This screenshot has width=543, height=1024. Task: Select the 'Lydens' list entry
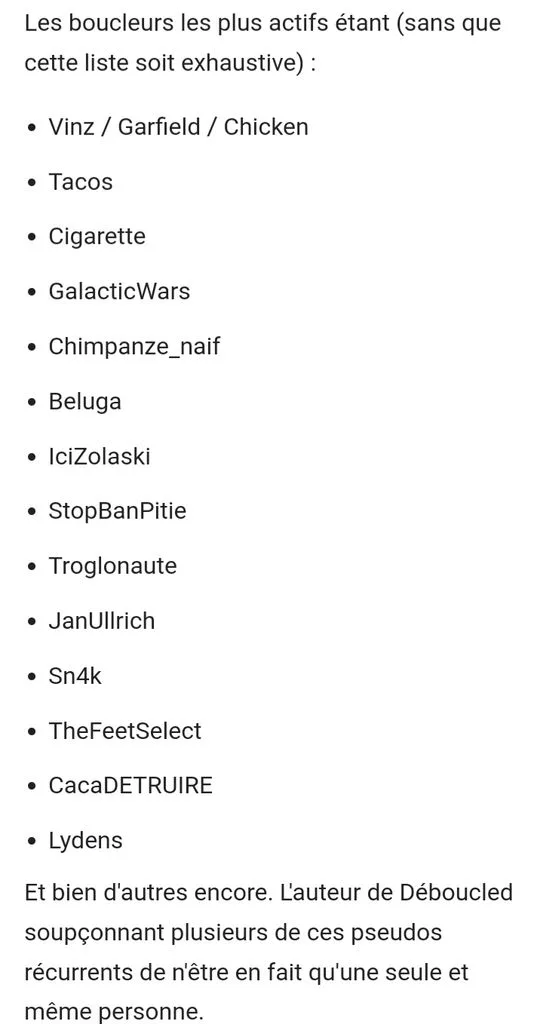[x=86, y=840]
